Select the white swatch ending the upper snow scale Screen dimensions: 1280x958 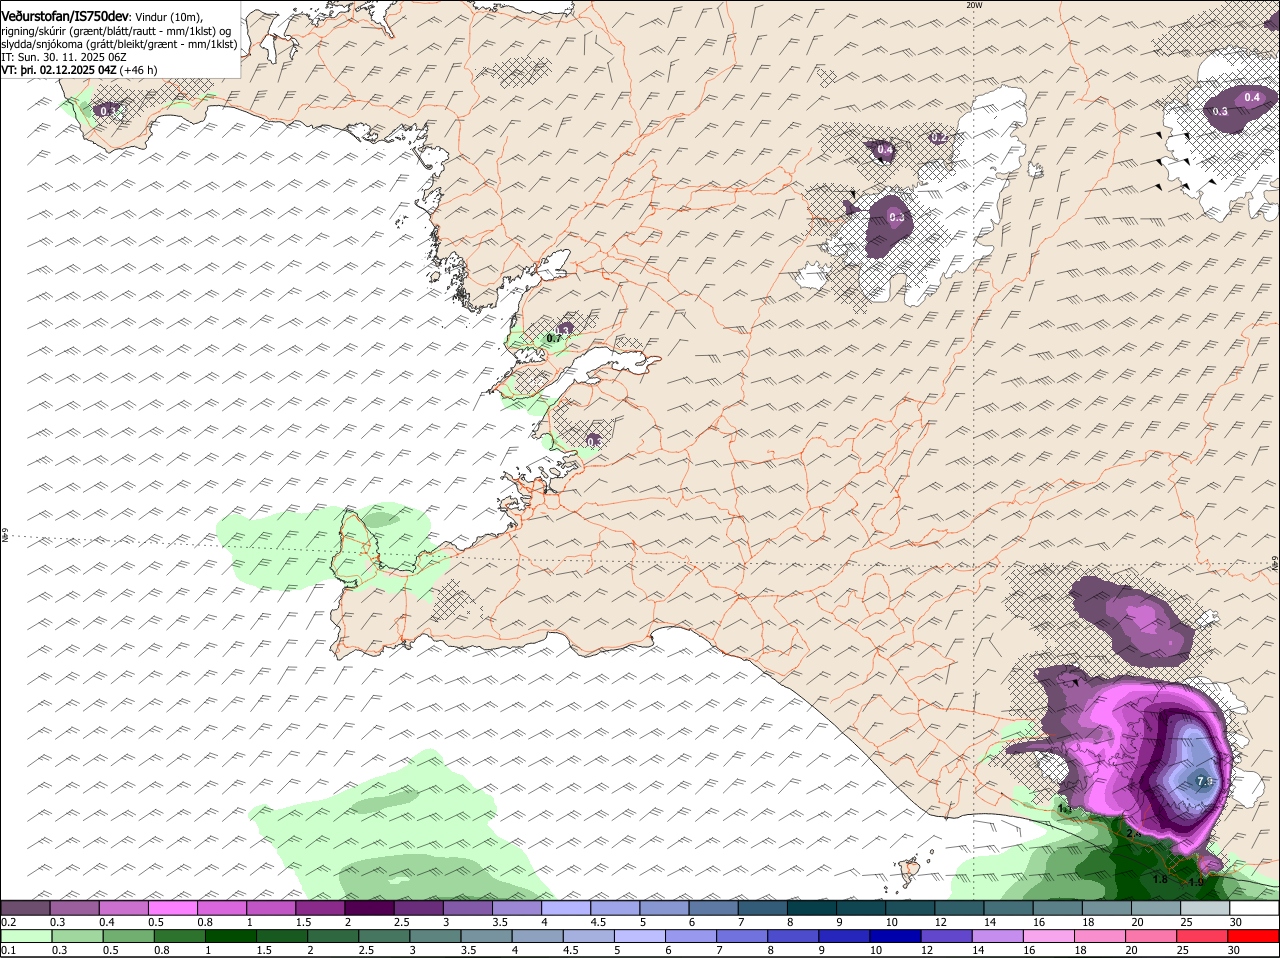coord(1254,907)
